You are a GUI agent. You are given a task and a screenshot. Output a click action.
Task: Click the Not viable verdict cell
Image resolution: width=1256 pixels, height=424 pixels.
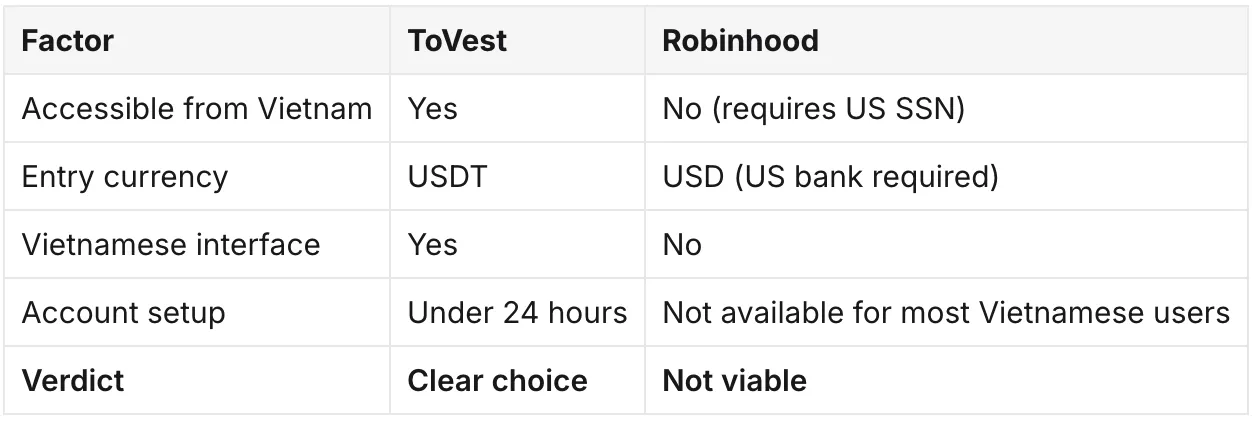coord(734,381)
